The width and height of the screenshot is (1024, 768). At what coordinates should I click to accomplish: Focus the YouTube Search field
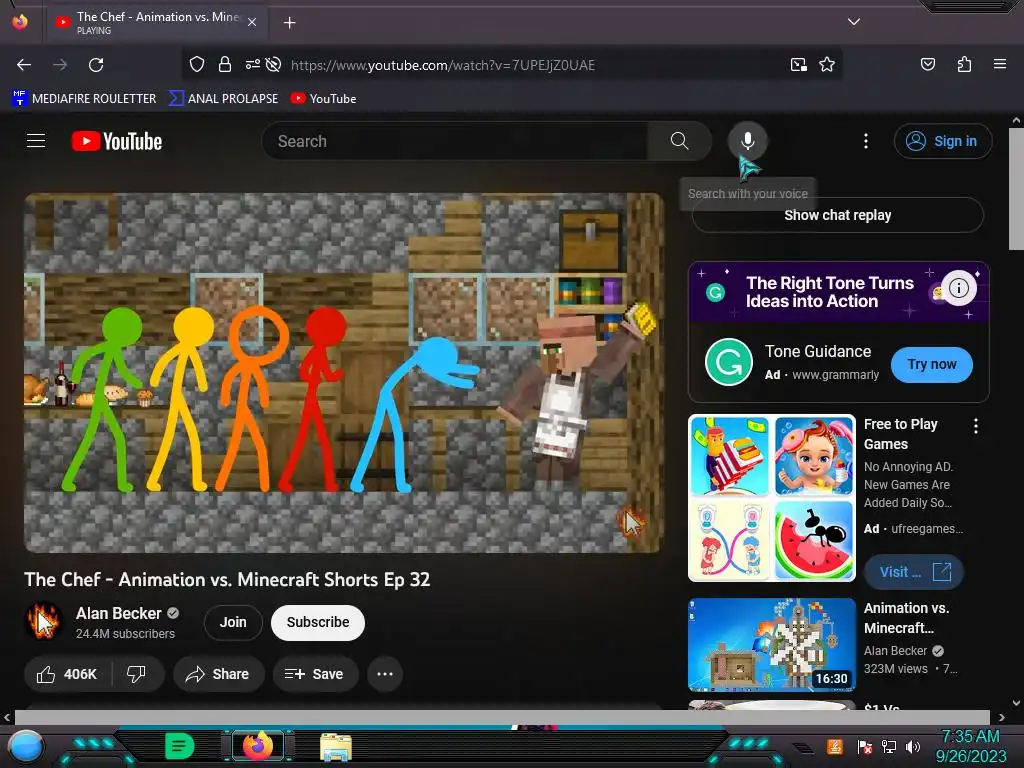point(456,141)
